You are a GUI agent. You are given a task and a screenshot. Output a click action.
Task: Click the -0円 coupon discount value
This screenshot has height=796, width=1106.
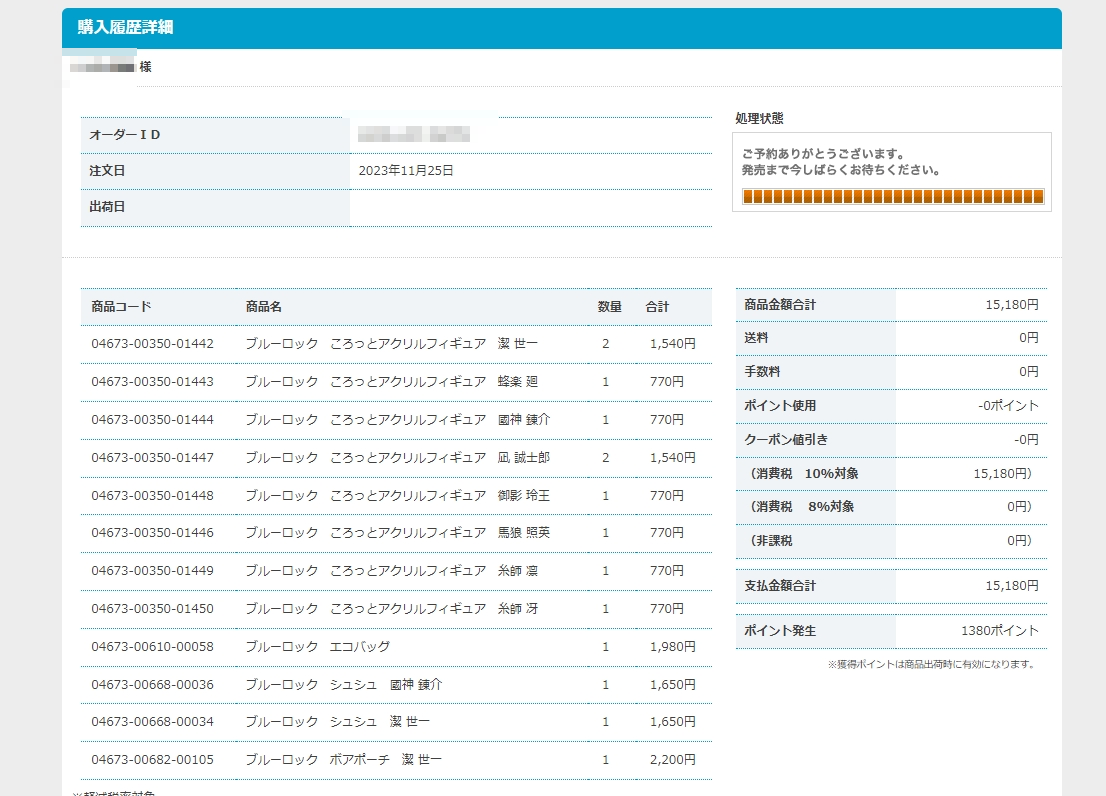[x=1026, y=439]
